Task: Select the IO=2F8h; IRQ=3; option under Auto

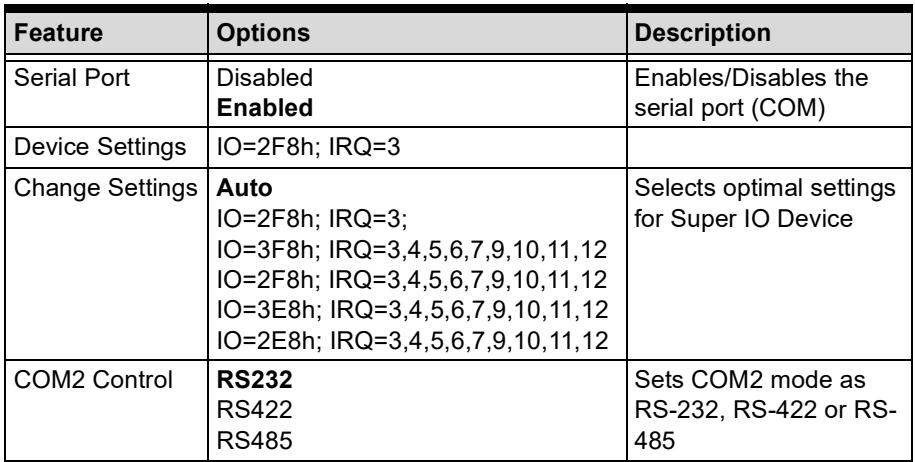Action: coord(312,219)
